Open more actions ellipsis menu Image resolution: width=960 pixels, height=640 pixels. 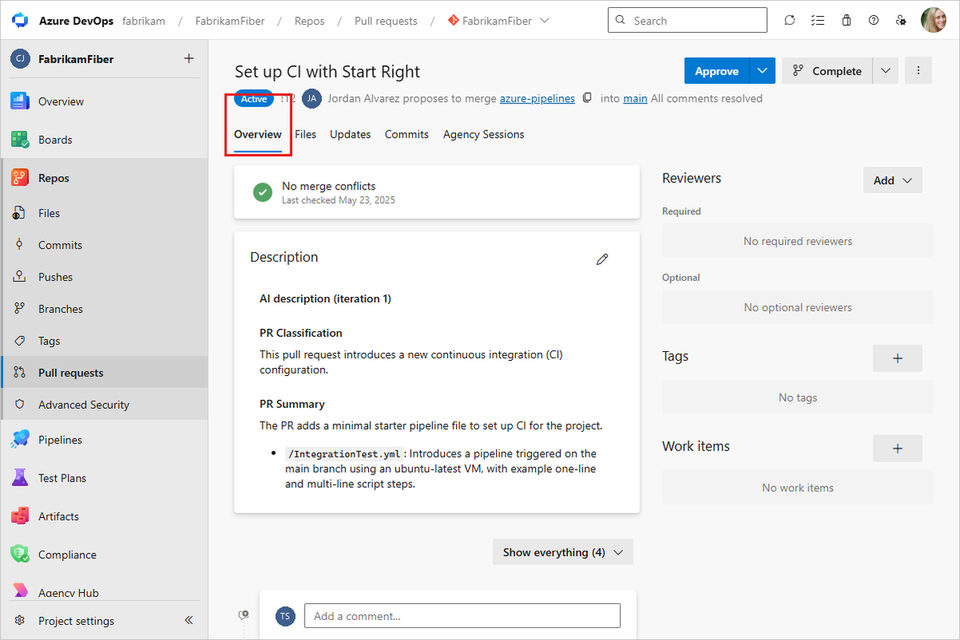[x=918, y=70]
